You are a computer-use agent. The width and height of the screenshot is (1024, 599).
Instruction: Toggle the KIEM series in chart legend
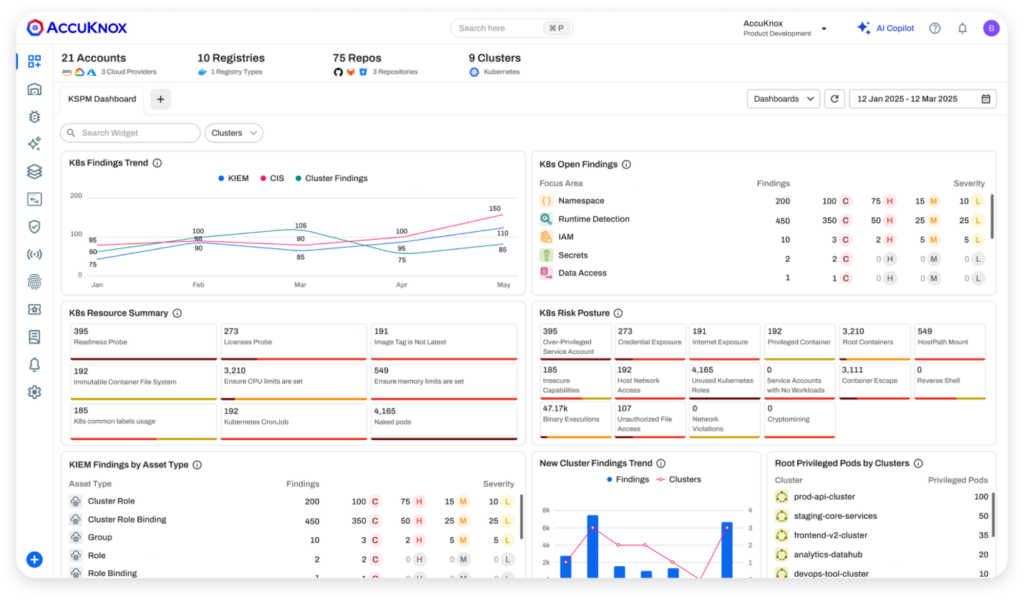click(x=233, y=178)
